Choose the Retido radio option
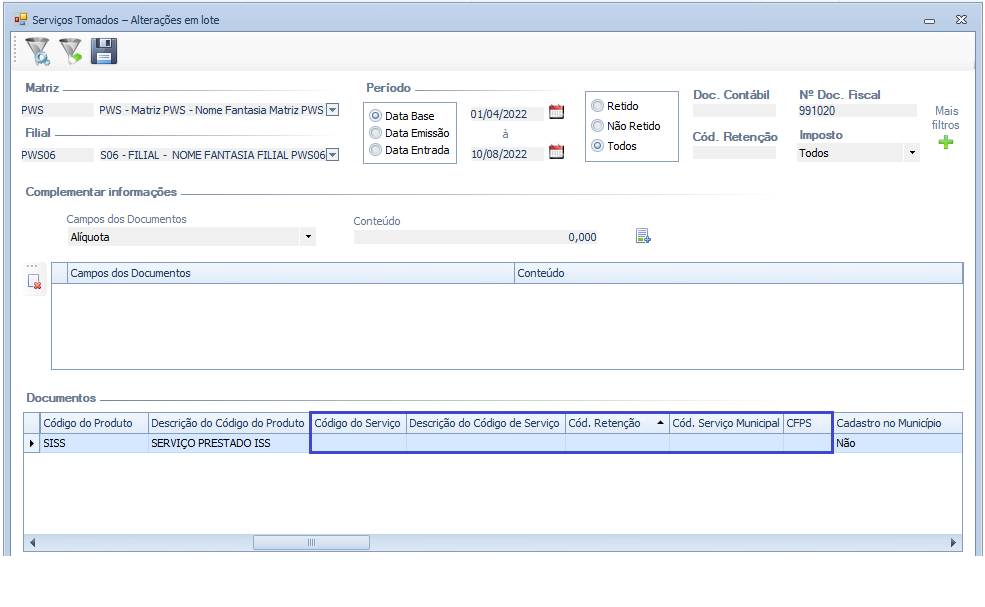This screenshot has height=607, width=985. point(598,106)
